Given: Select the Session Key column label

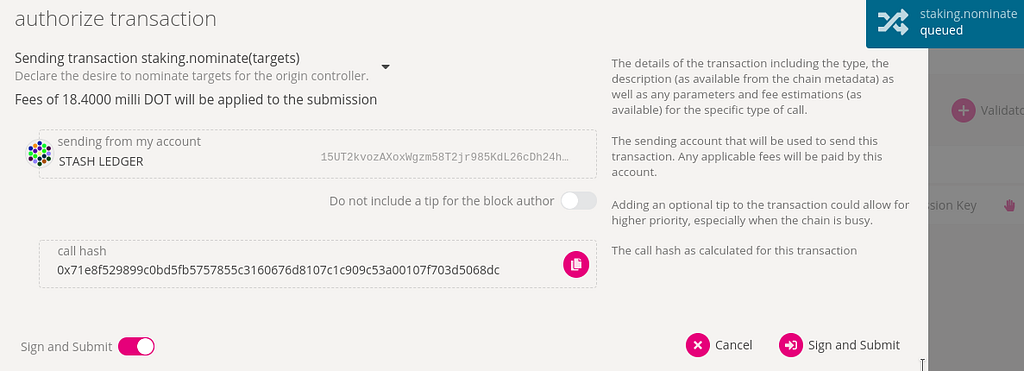Looking at the screenshot, I should point(952,206).
